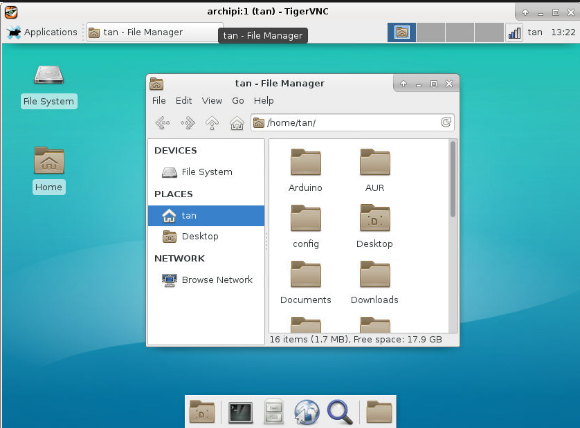Open the File menu
The width and height of the screenshot is (580, 428).
[159, 101]
